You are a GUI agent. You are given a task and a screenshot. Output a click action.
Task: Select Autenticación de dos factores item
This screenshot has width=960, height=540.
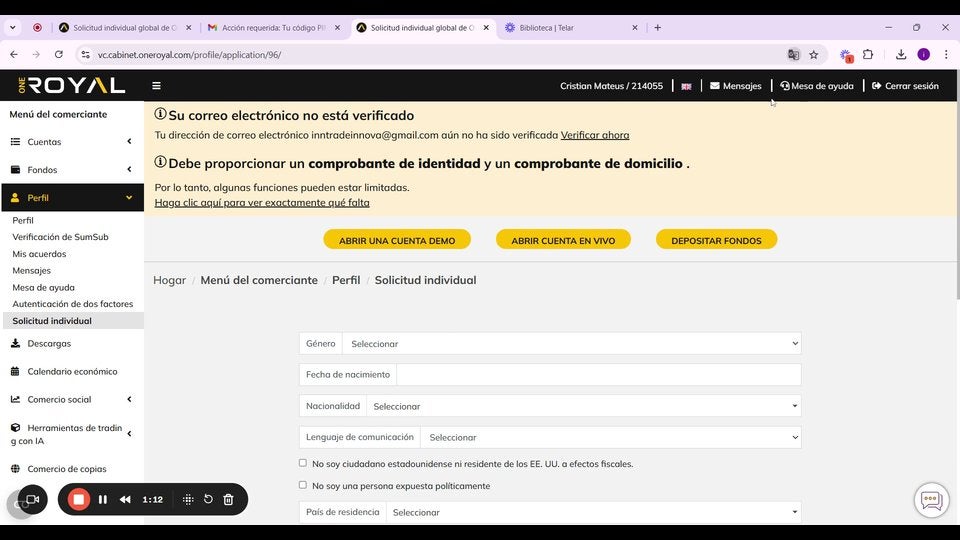[72, 304]
